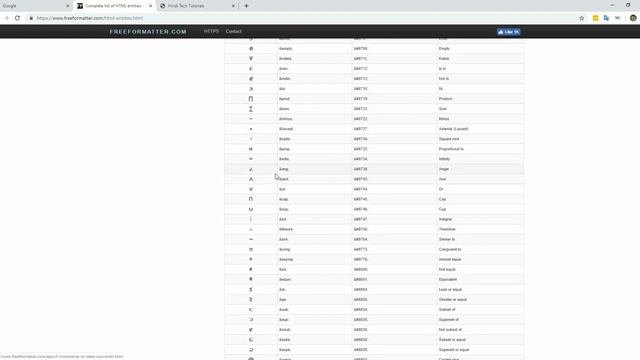This screenshot has width=640, height=360.
Task: Select the Minus description cell
Action: pyautogui.click(x=480, y=119)
